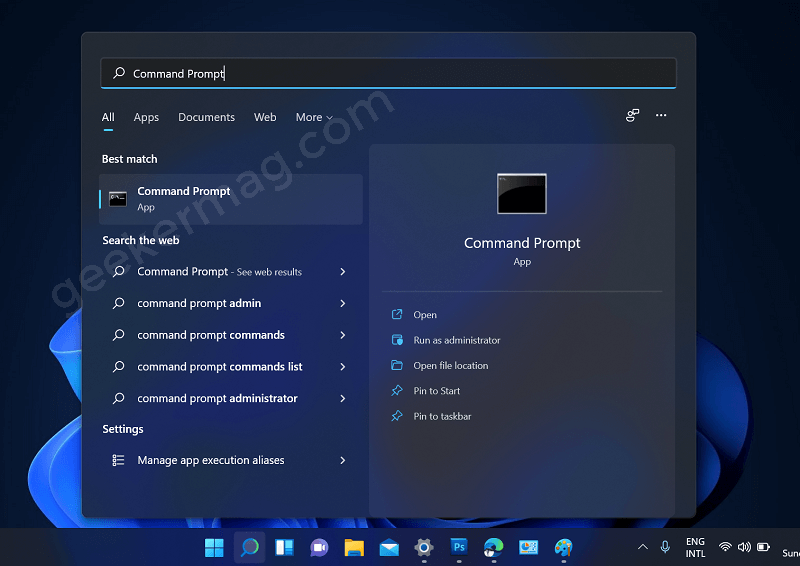The image size is (800, 566).
Task: Open Paint from the taskbar
Action: (563, 548)
